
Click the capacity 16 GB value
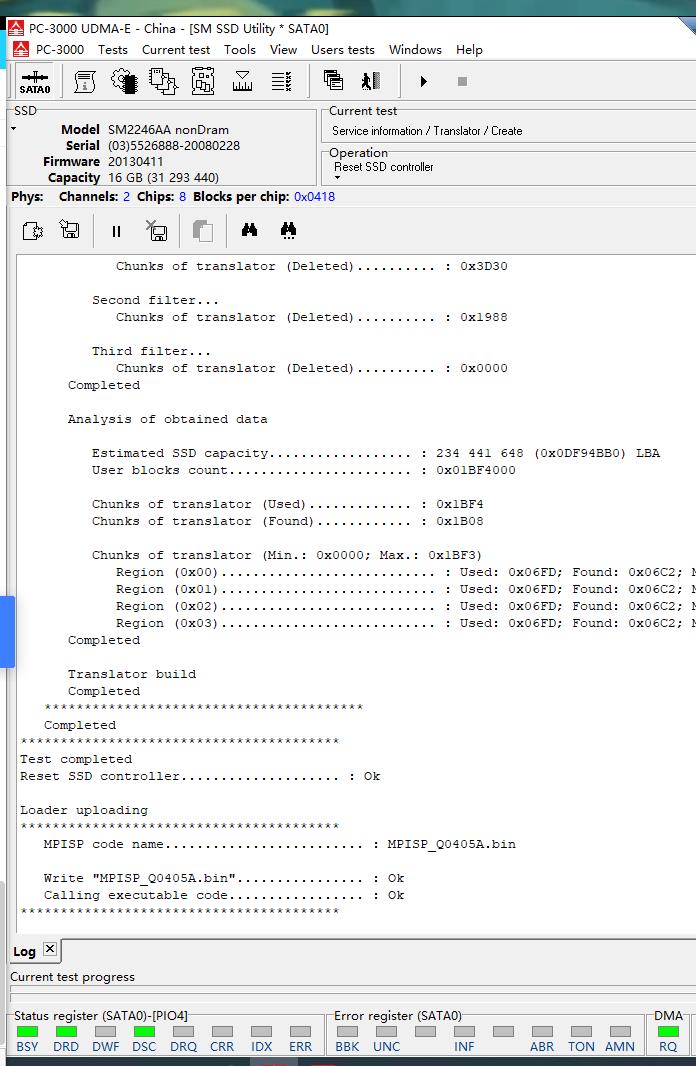(x=163, y=177)
